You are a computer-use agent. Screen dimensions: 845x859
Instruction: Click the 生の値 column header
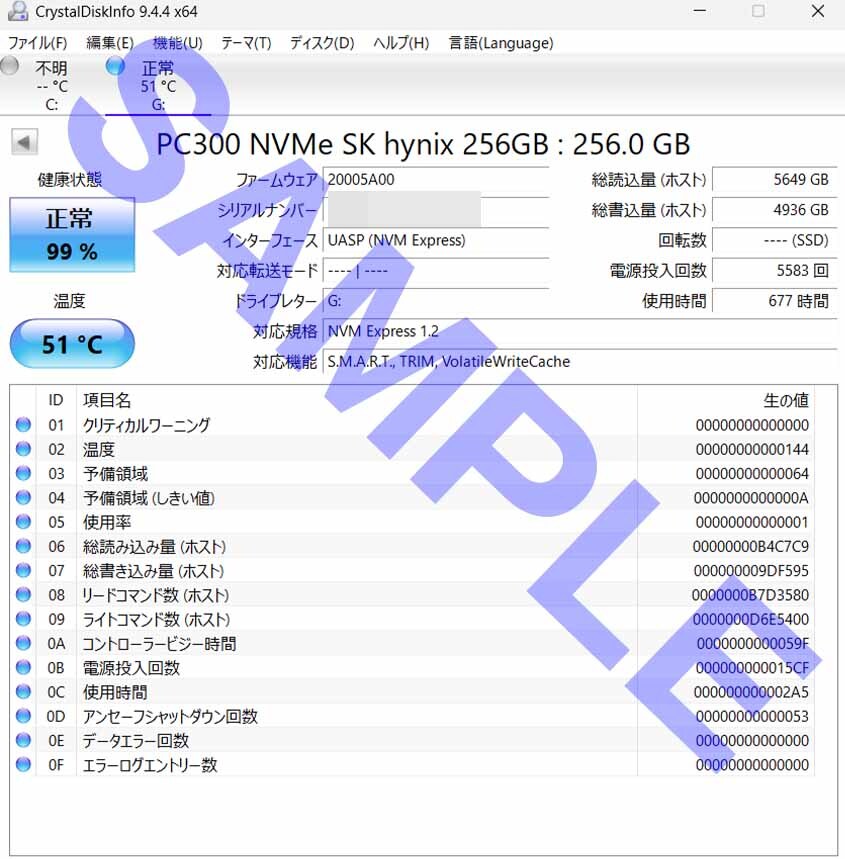tap(786, 400)
